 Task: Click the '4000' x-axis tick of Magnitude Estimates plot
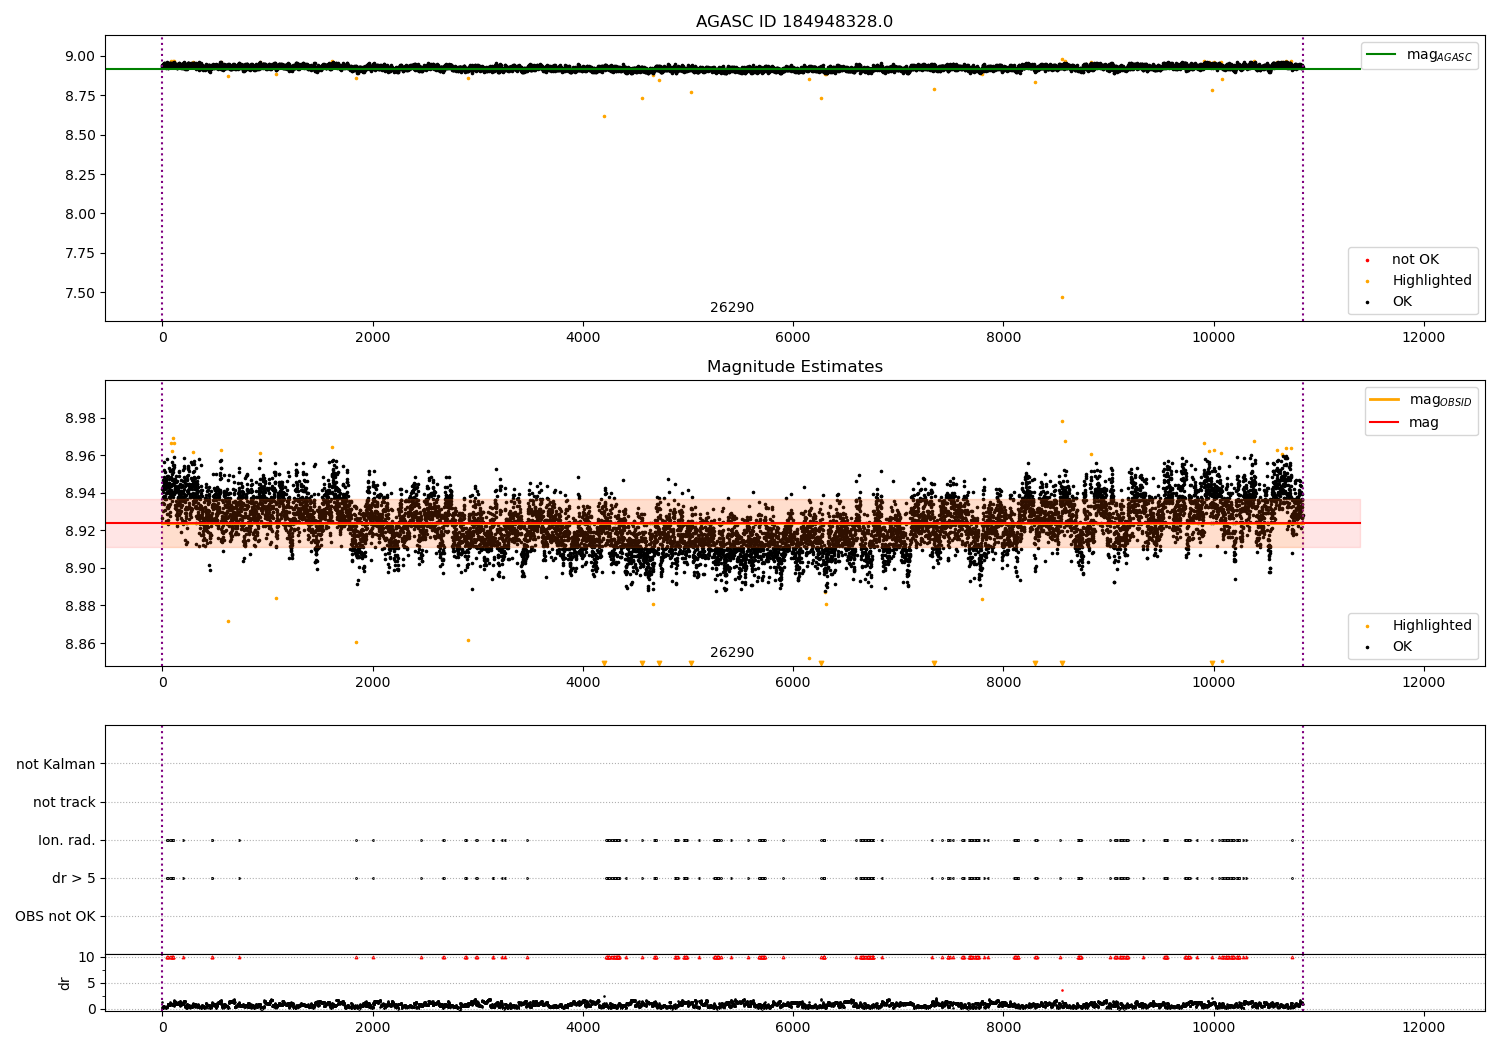pos(583,683)
